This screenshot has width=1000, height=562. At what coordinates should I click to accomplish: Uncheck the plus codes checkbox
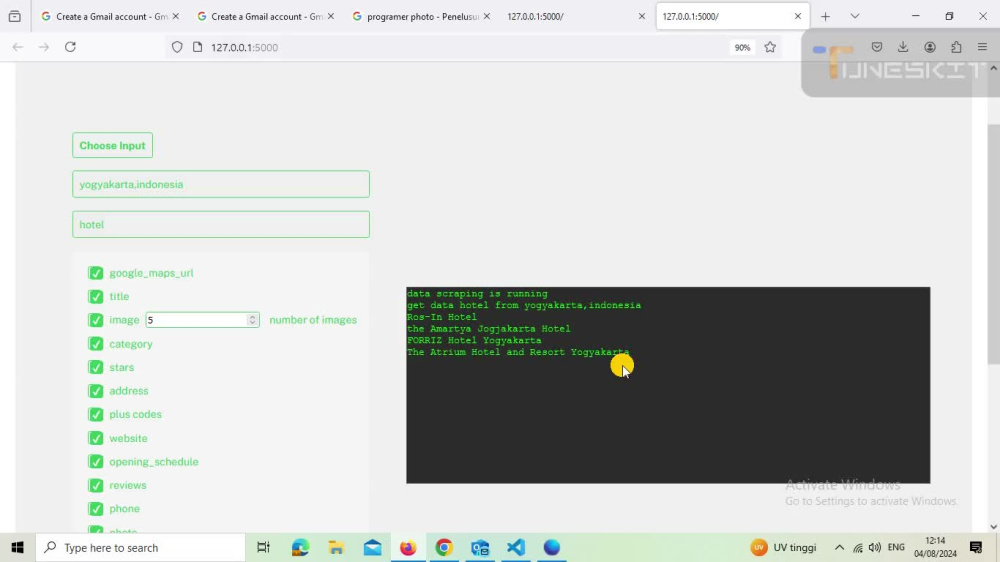96,415
